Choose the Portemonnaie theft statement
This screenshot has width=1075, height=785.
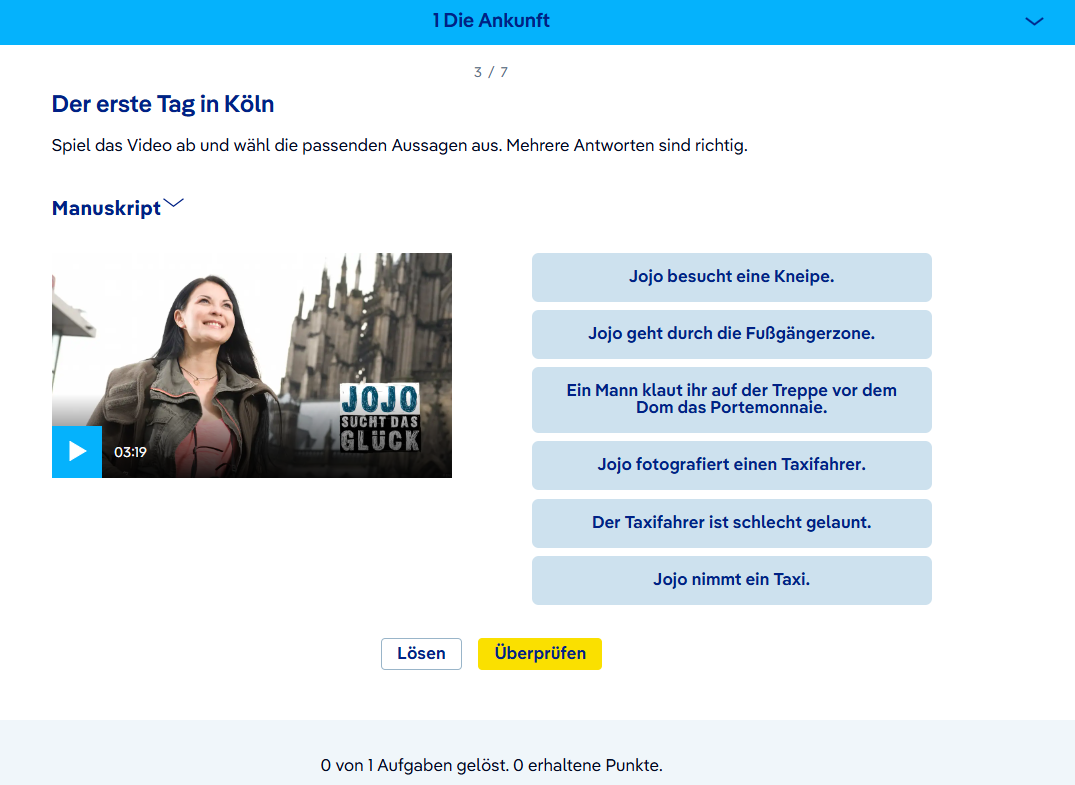pos(732,400)
